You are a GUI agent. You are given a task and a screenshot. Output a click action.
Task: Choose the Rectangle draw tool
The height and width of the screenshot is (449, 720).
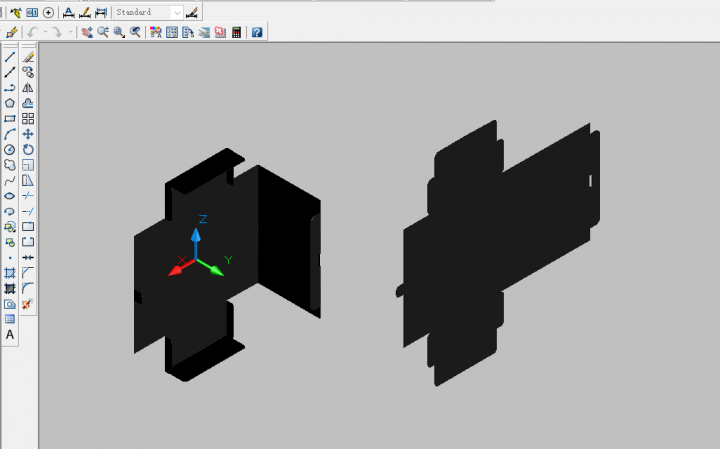[x=10, y=118]
